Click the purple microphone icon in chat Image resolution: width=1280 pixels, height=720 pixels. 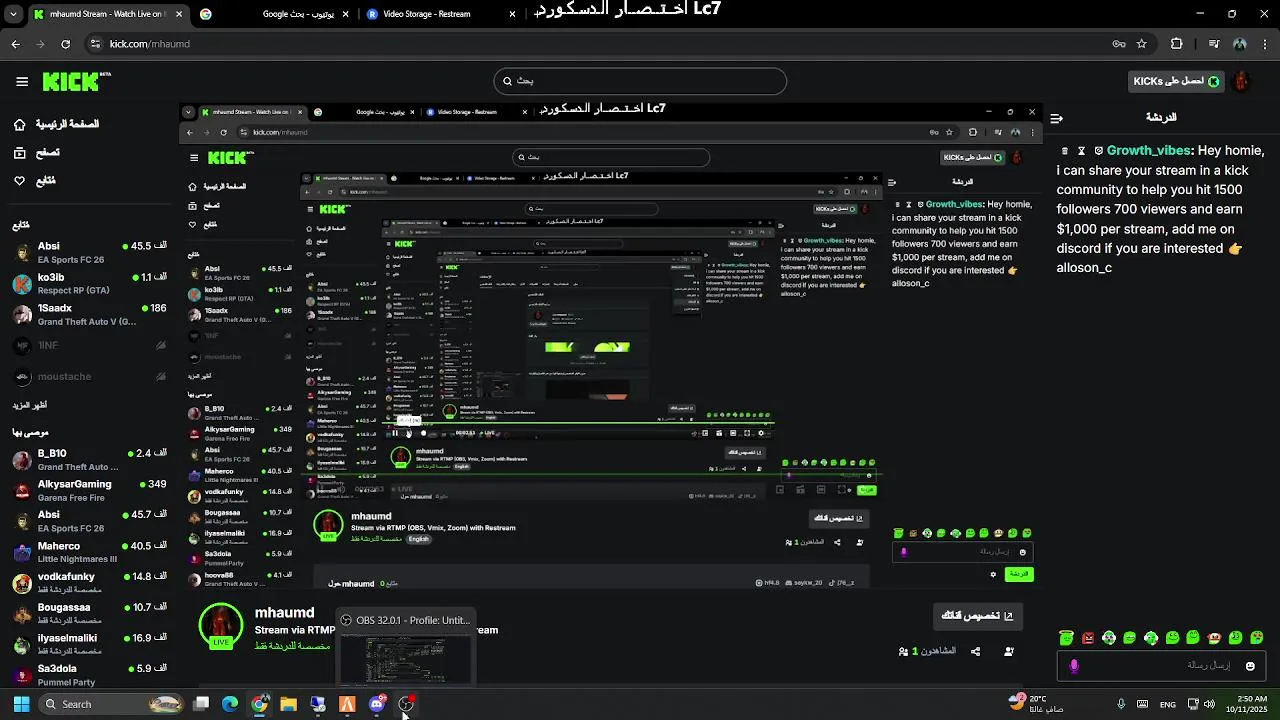click(1074, 666)
